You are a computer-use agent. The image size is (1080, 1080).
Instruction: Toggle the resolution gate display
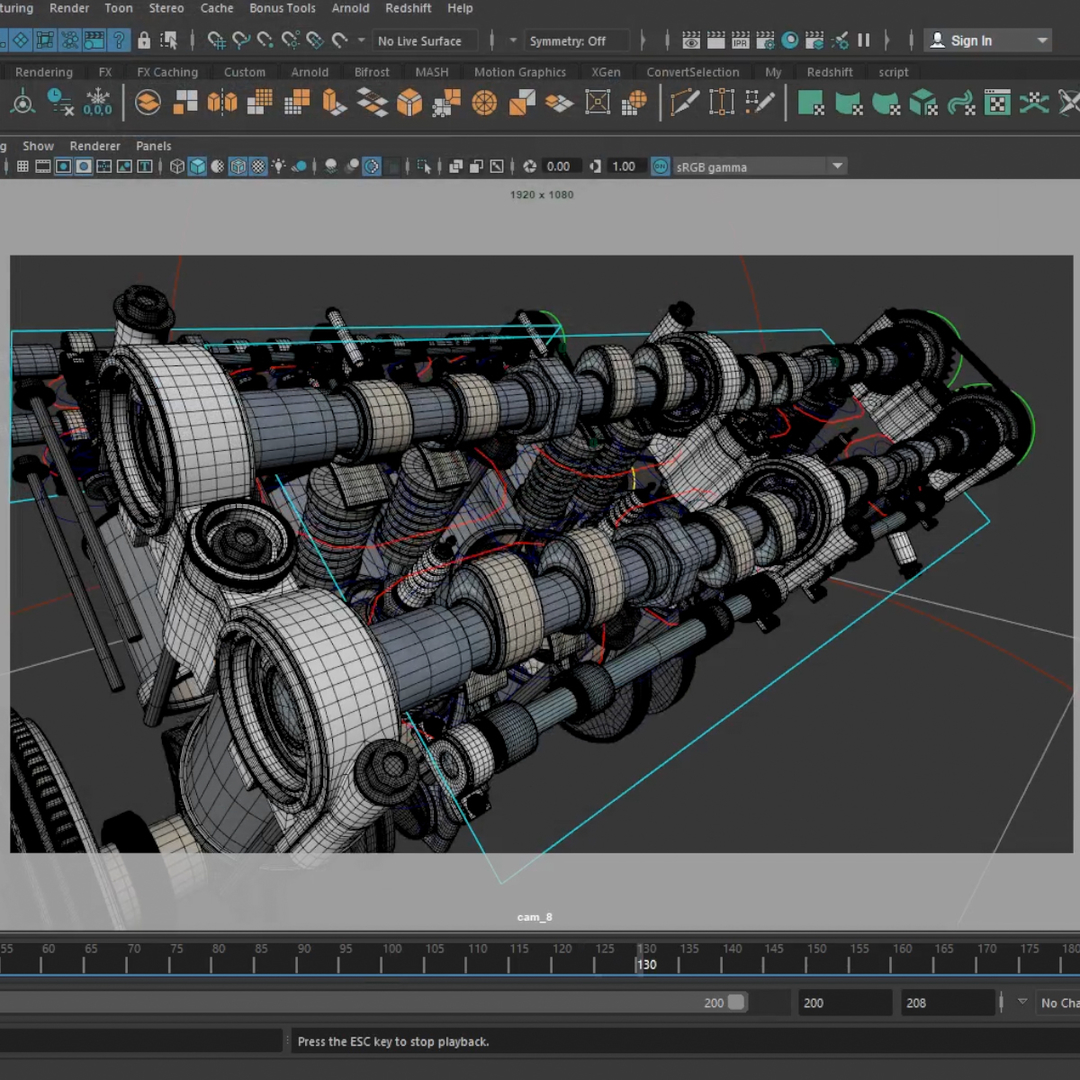(x=63, y=166)
